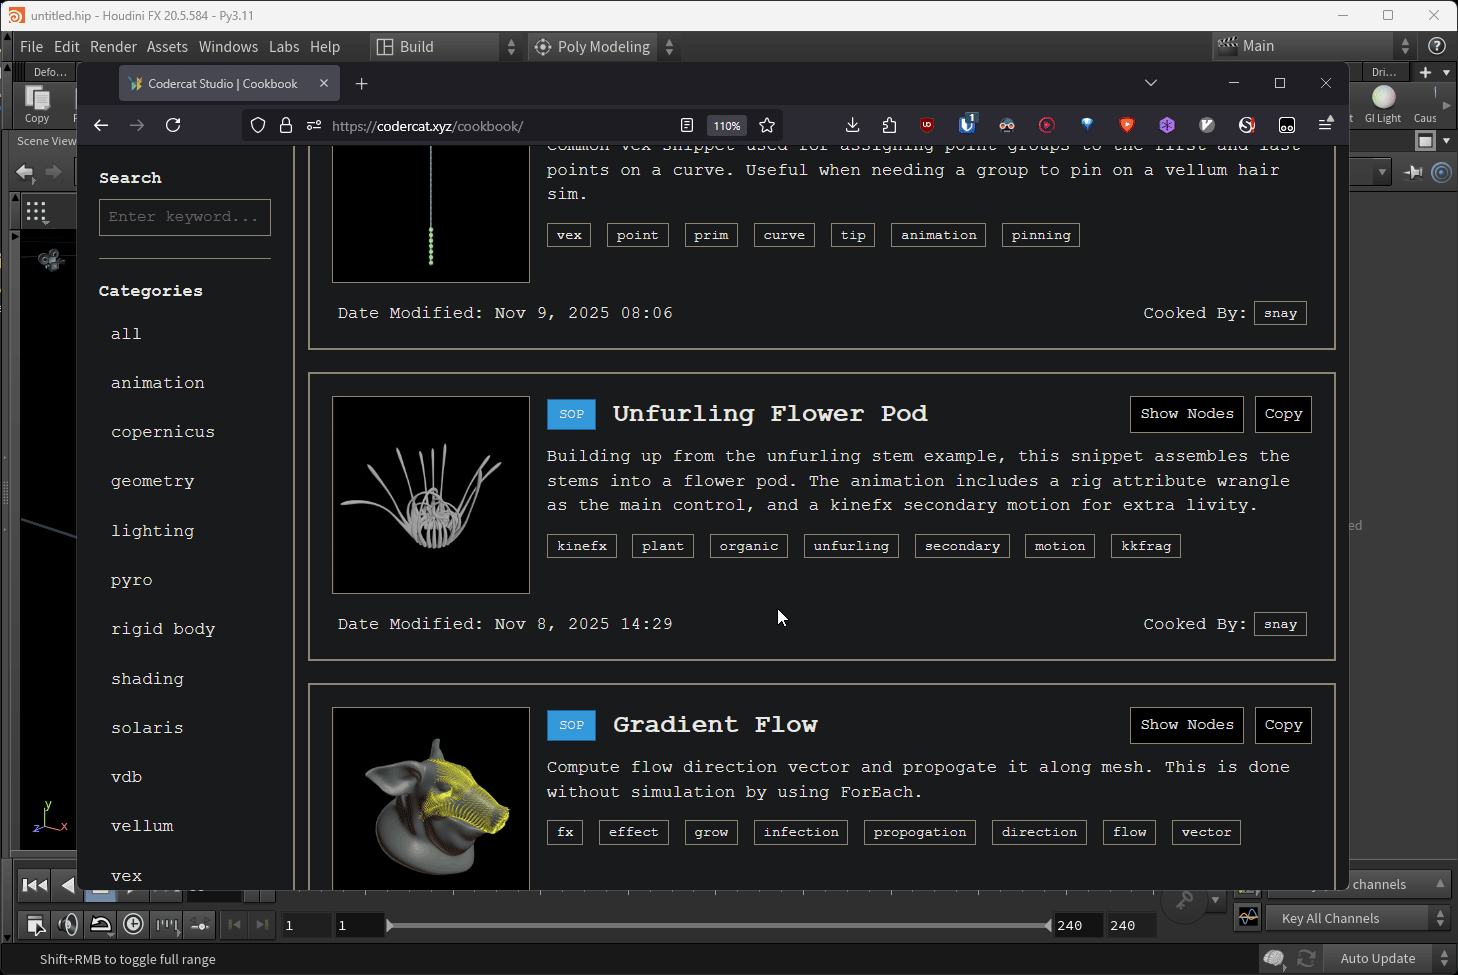Jump to first frame in playbar

click(35, 885)
